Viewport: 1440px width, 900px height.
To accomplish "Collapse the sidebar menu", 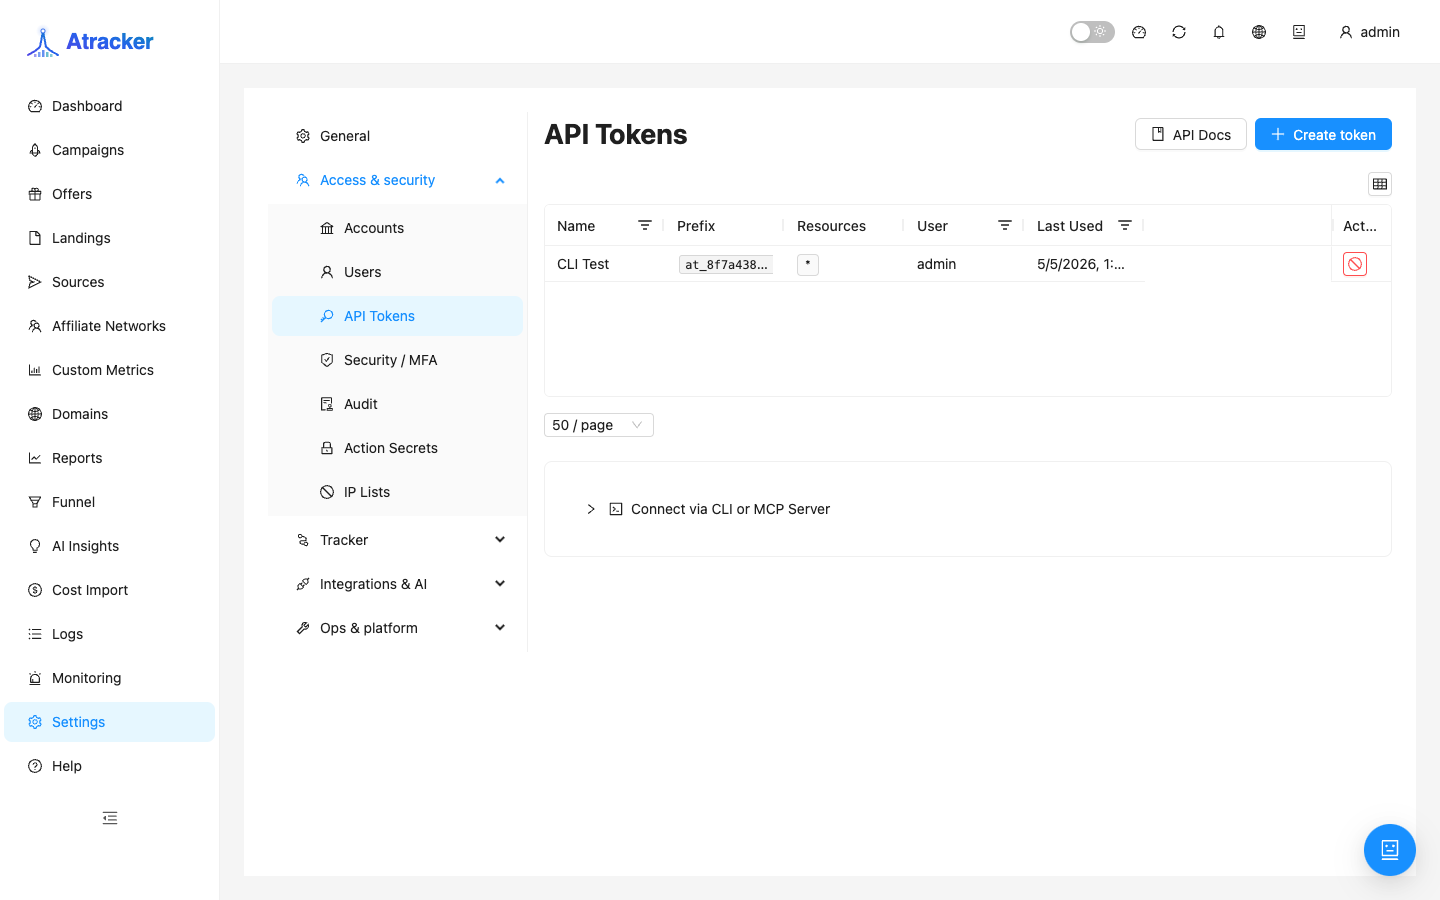I will 110,818.
